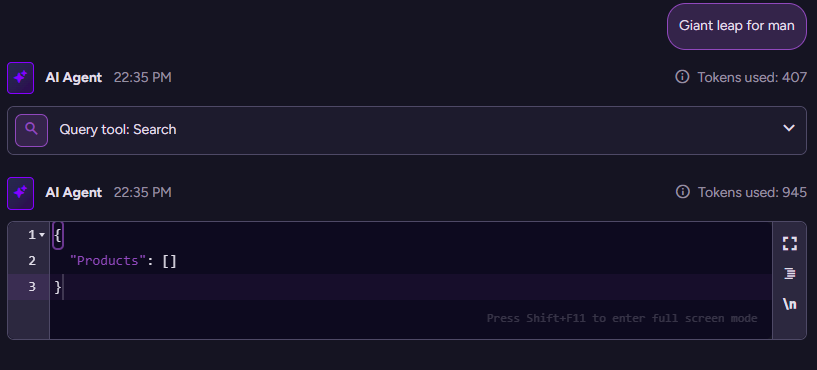Click line number 2 in the editor gutter
The height and width of the screenshot is (370, 817).
(32, 261)
